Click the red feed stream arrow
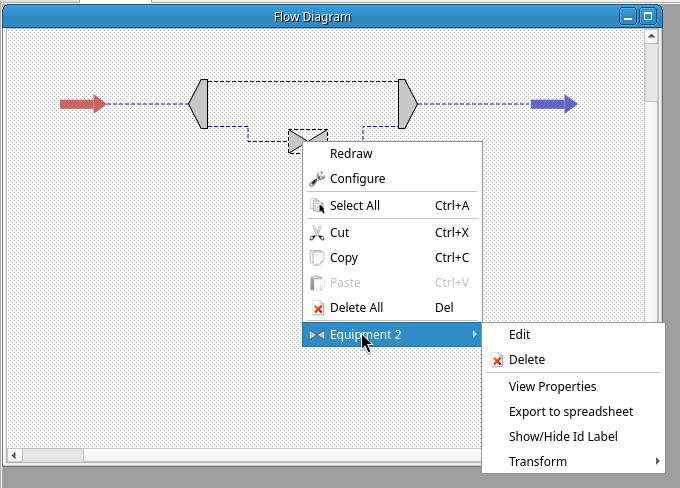This screenshot has height=488, width=680. click(83, 104)
